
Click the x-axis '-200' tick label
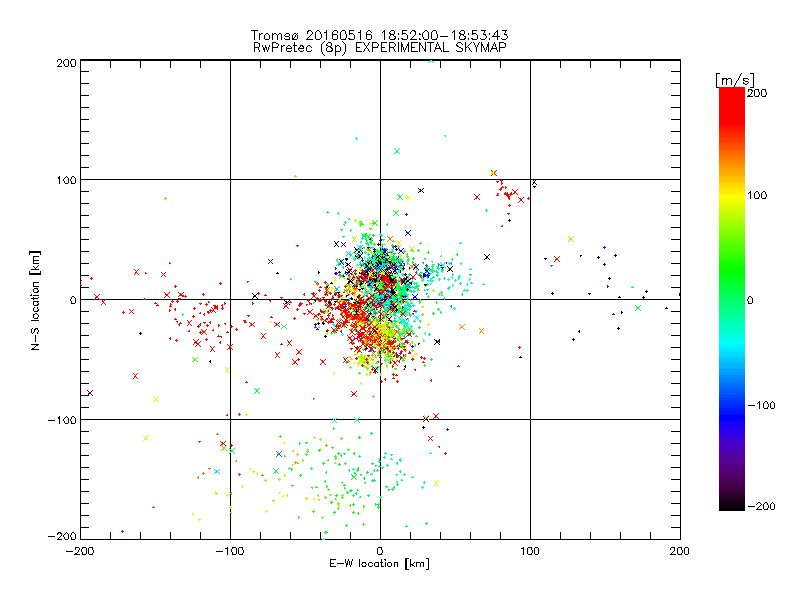(x=80, y=551)
